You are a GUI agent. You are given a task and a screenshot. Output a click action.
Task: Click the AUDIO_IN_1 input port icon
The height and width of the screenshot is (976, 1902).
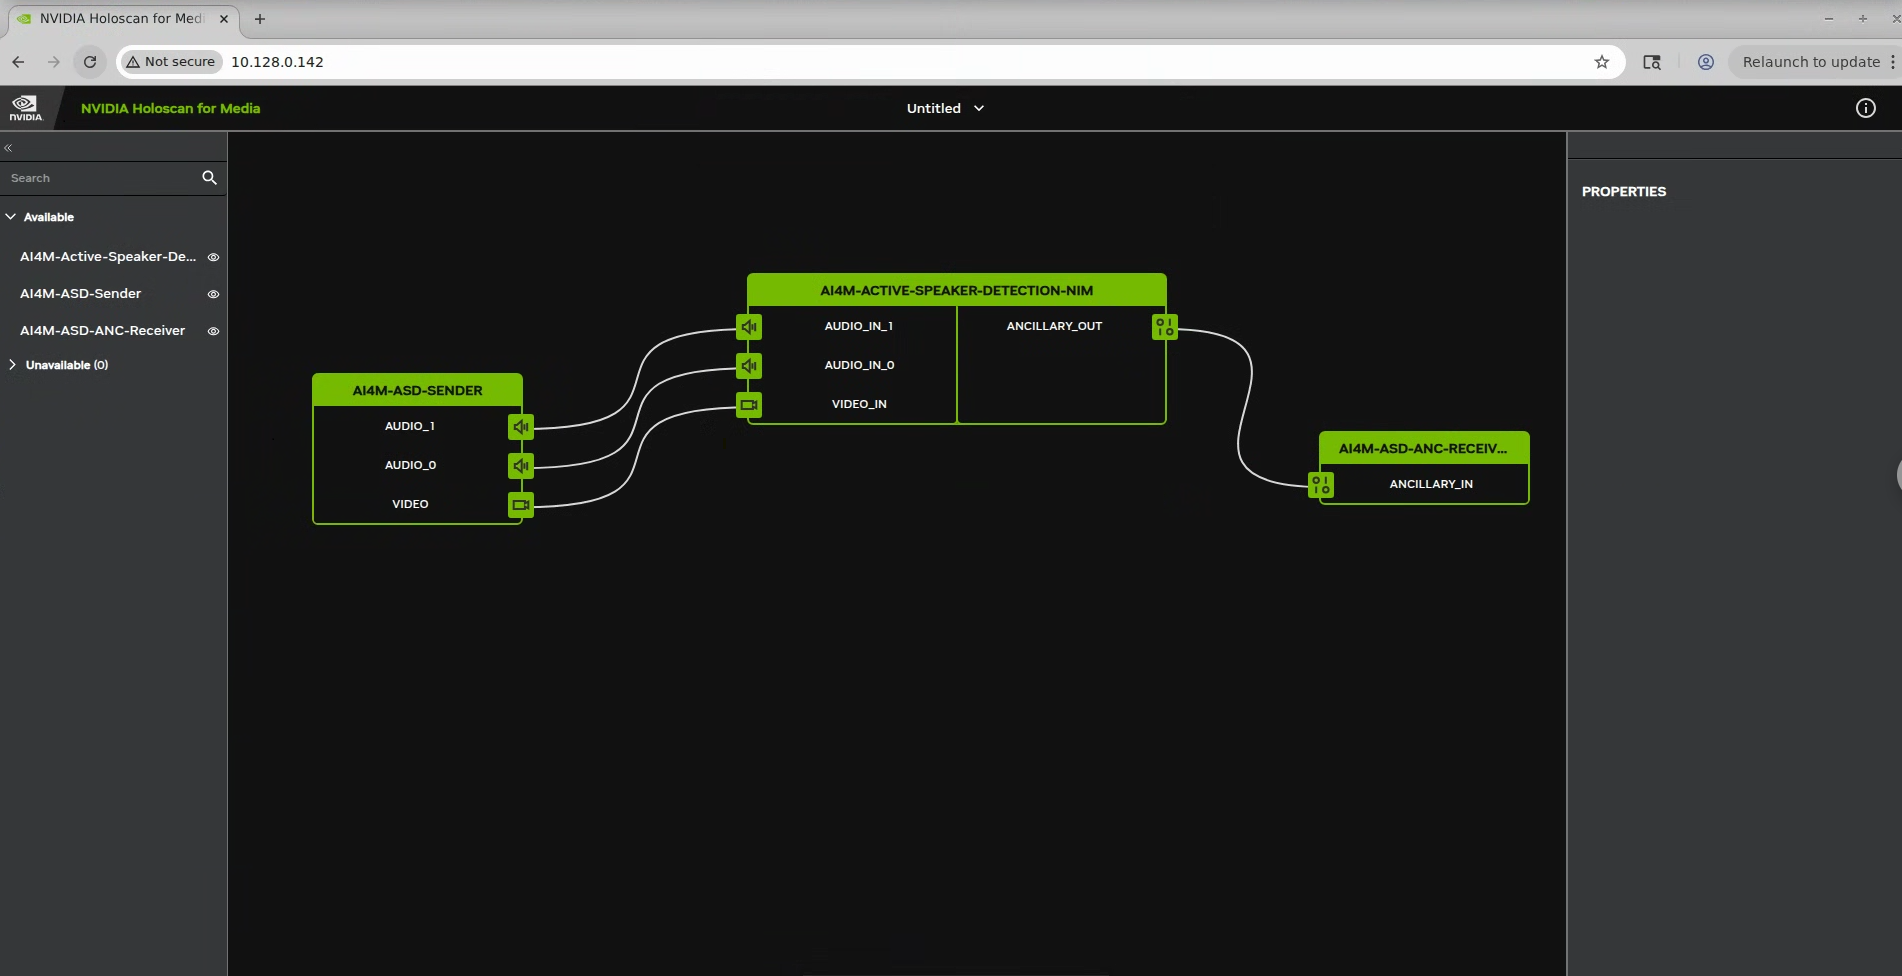click(x=749, y=327)
